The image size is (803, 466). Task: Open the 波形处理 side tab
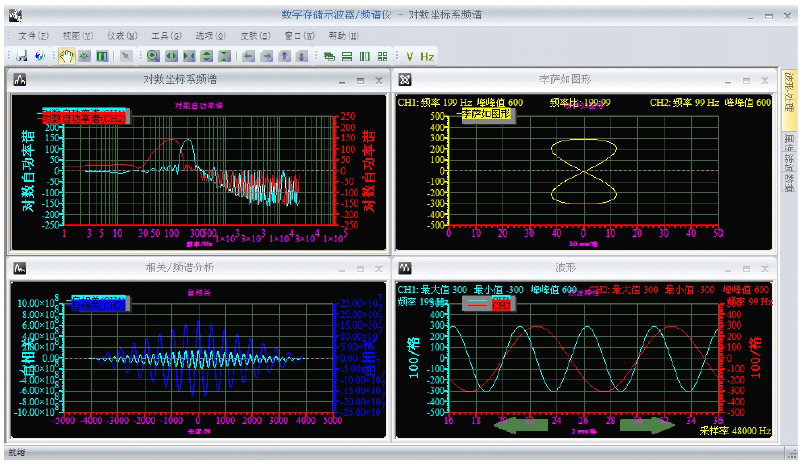click(788, 92)
